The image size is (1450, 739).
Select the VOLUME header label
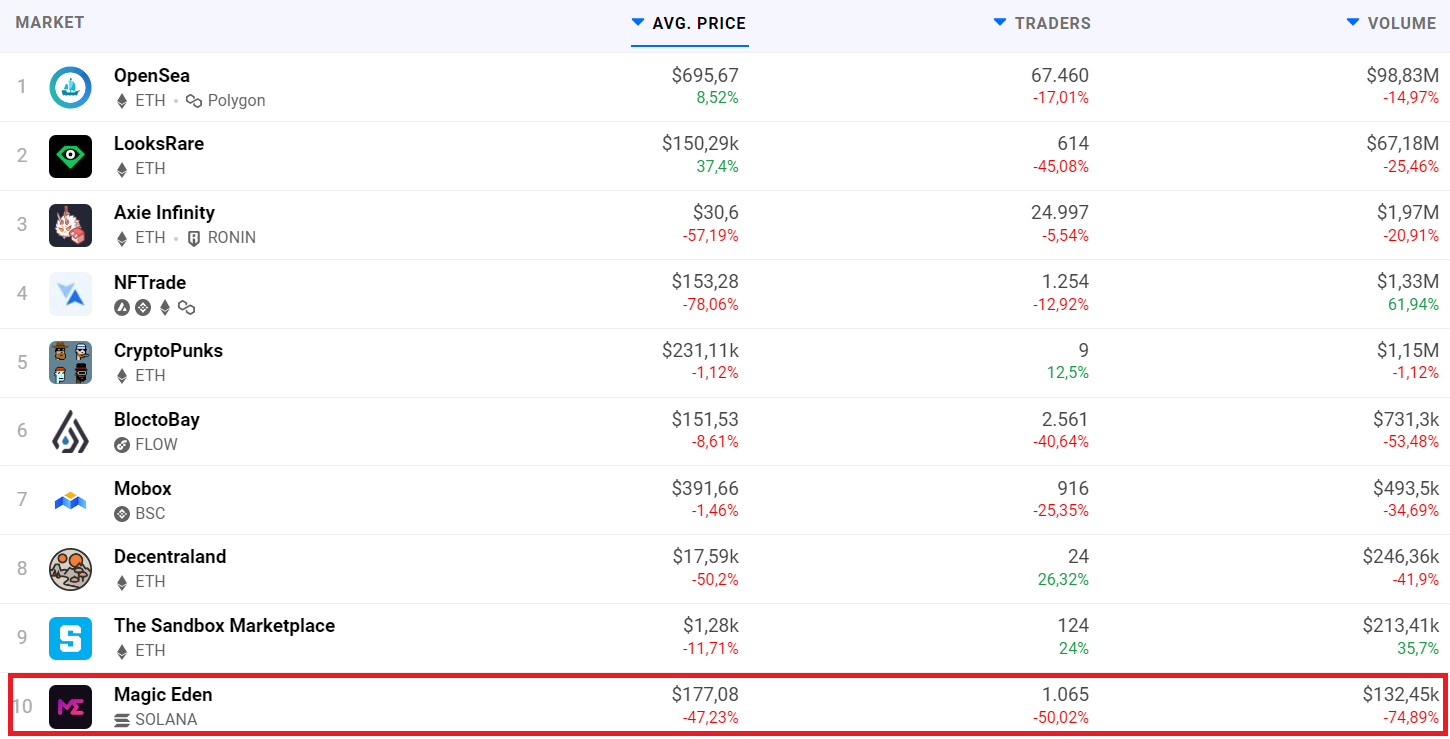click(x=1402, y=23)
